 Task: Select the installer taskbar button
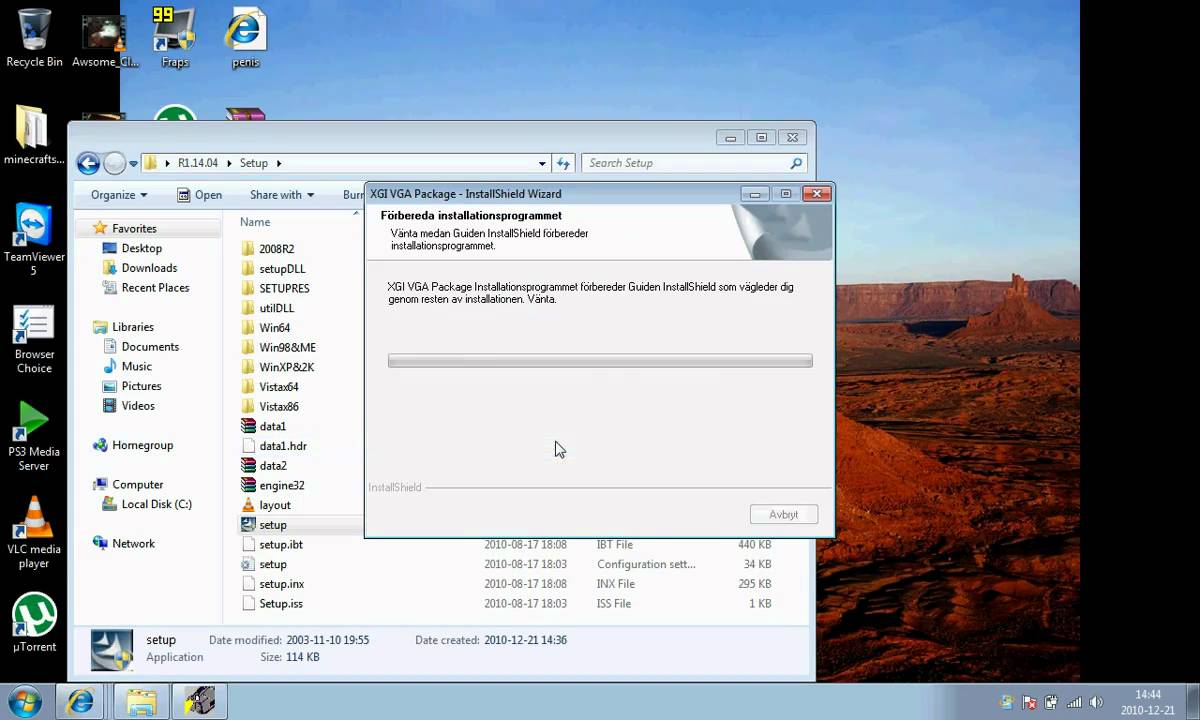(200, 700)
